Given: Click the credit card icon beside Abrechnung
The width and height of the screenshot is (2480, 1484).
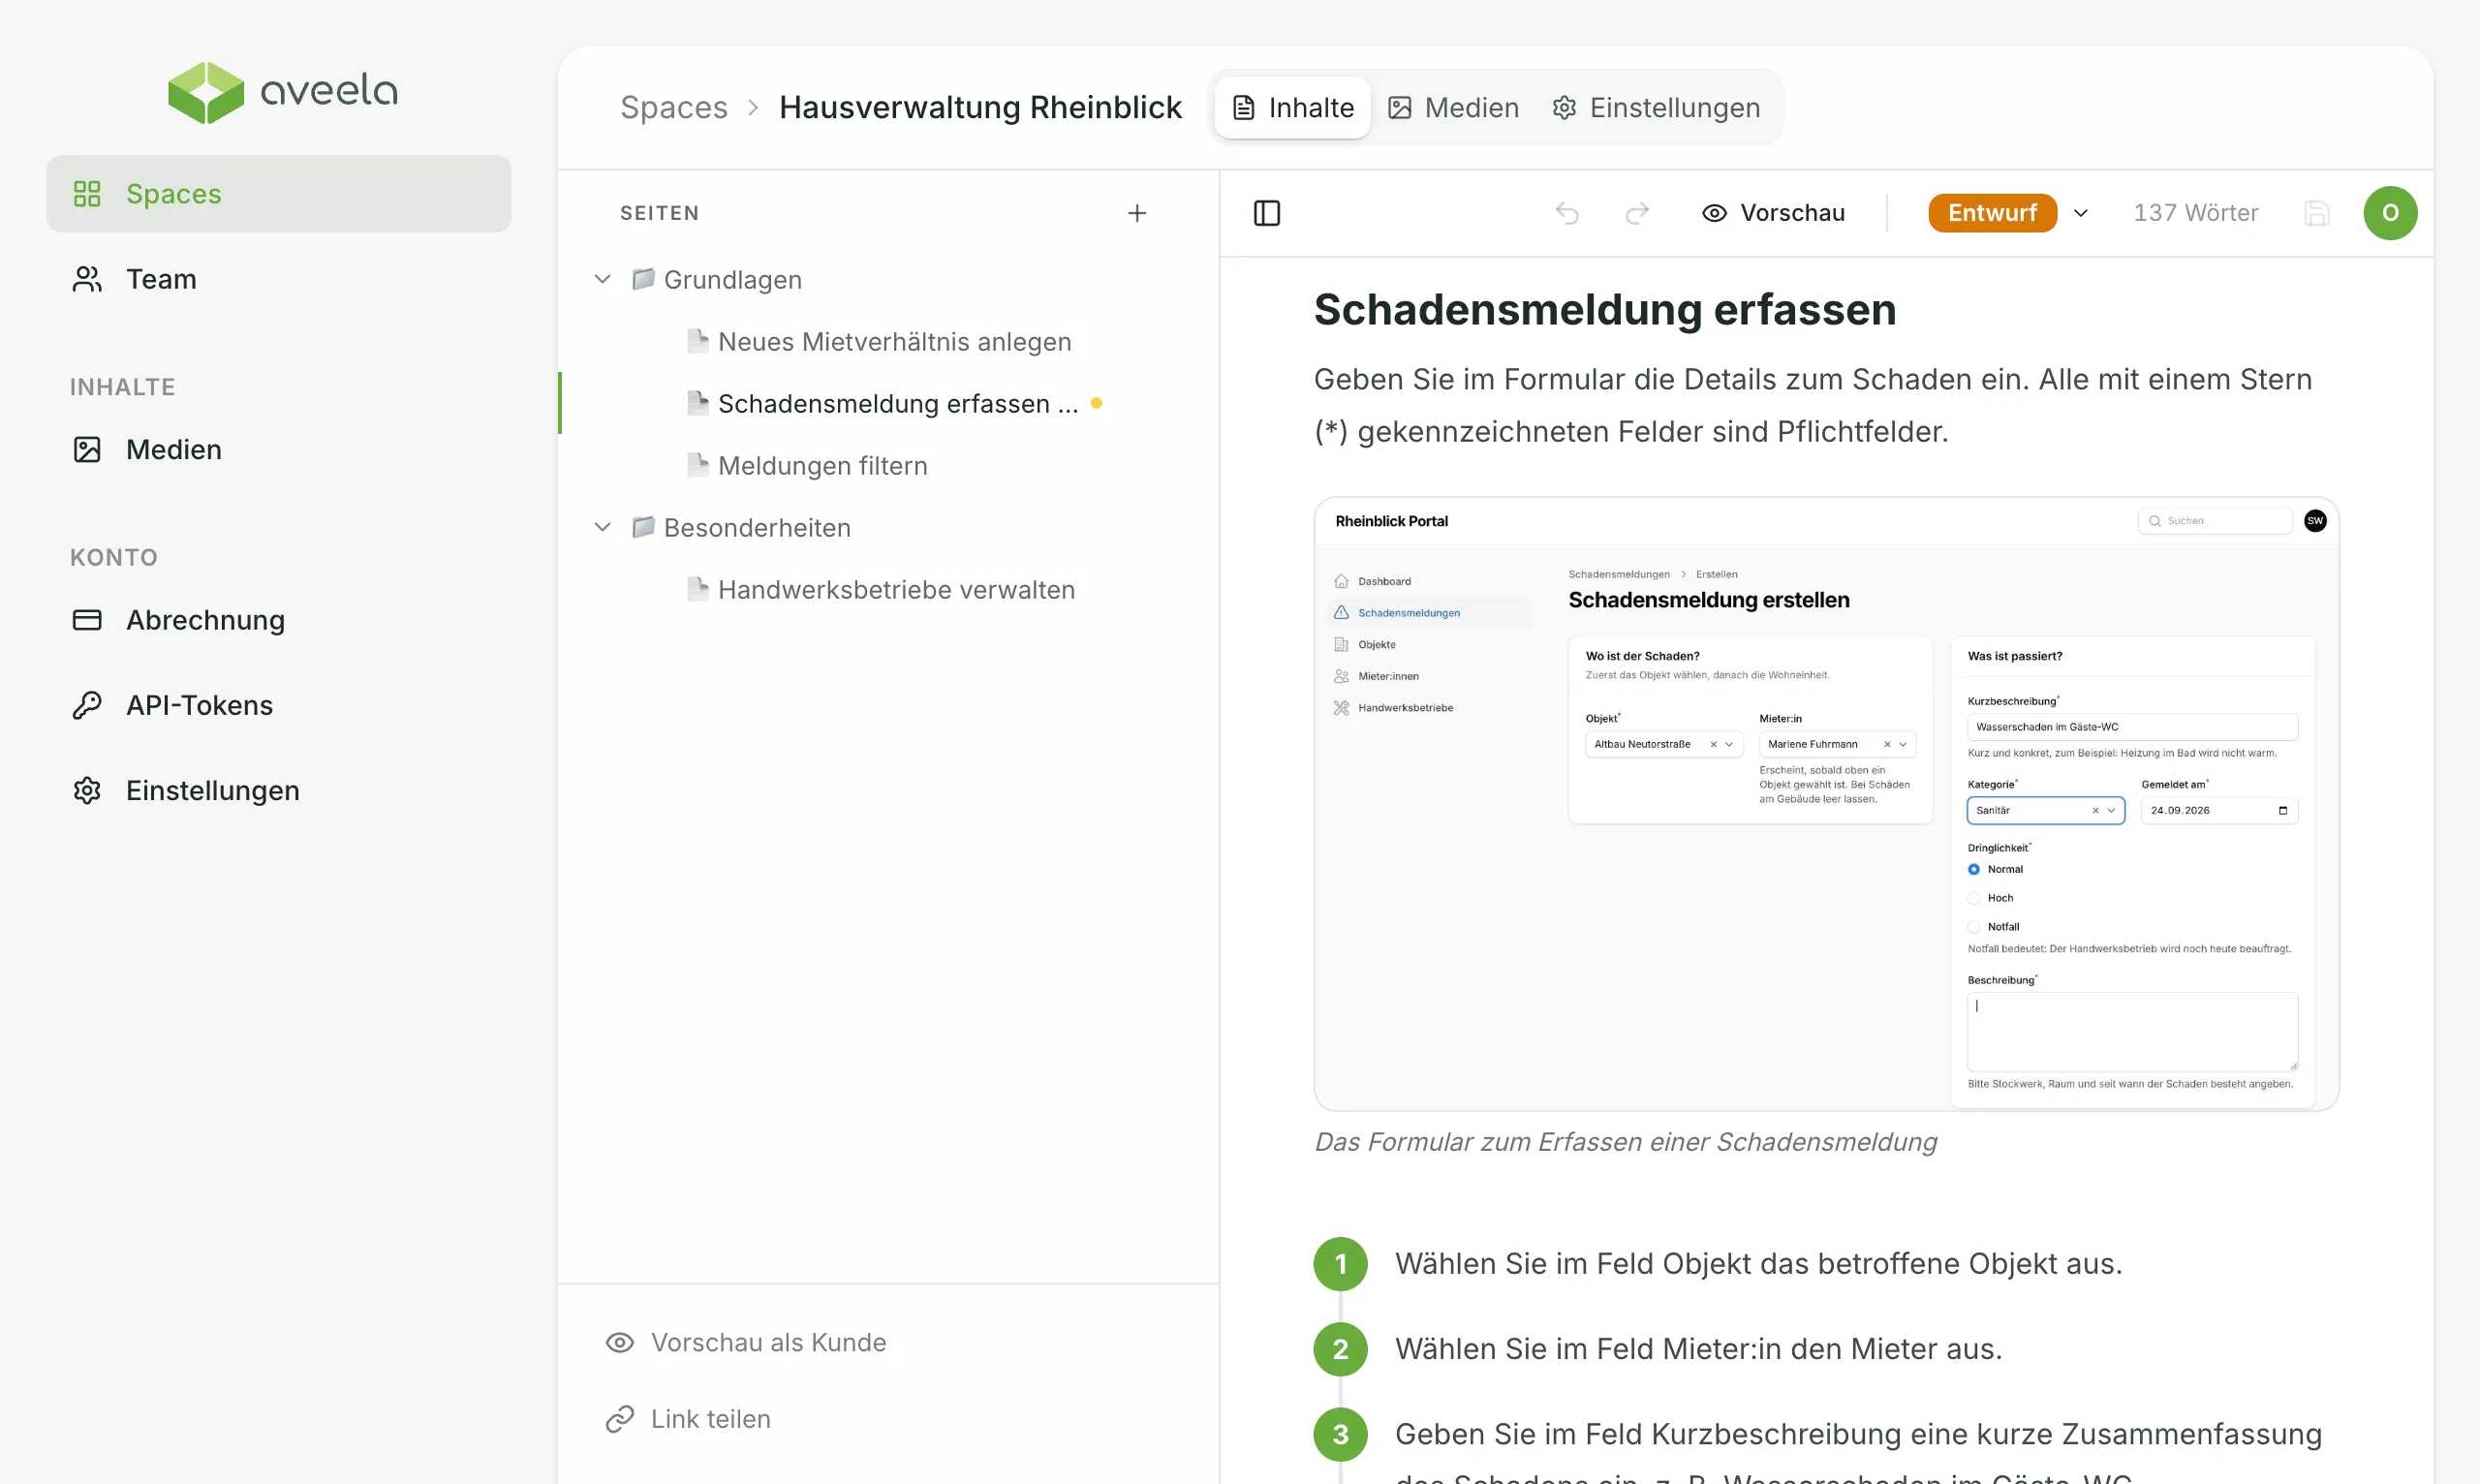Looking at the screenshot, I should (x=87, y=620).
